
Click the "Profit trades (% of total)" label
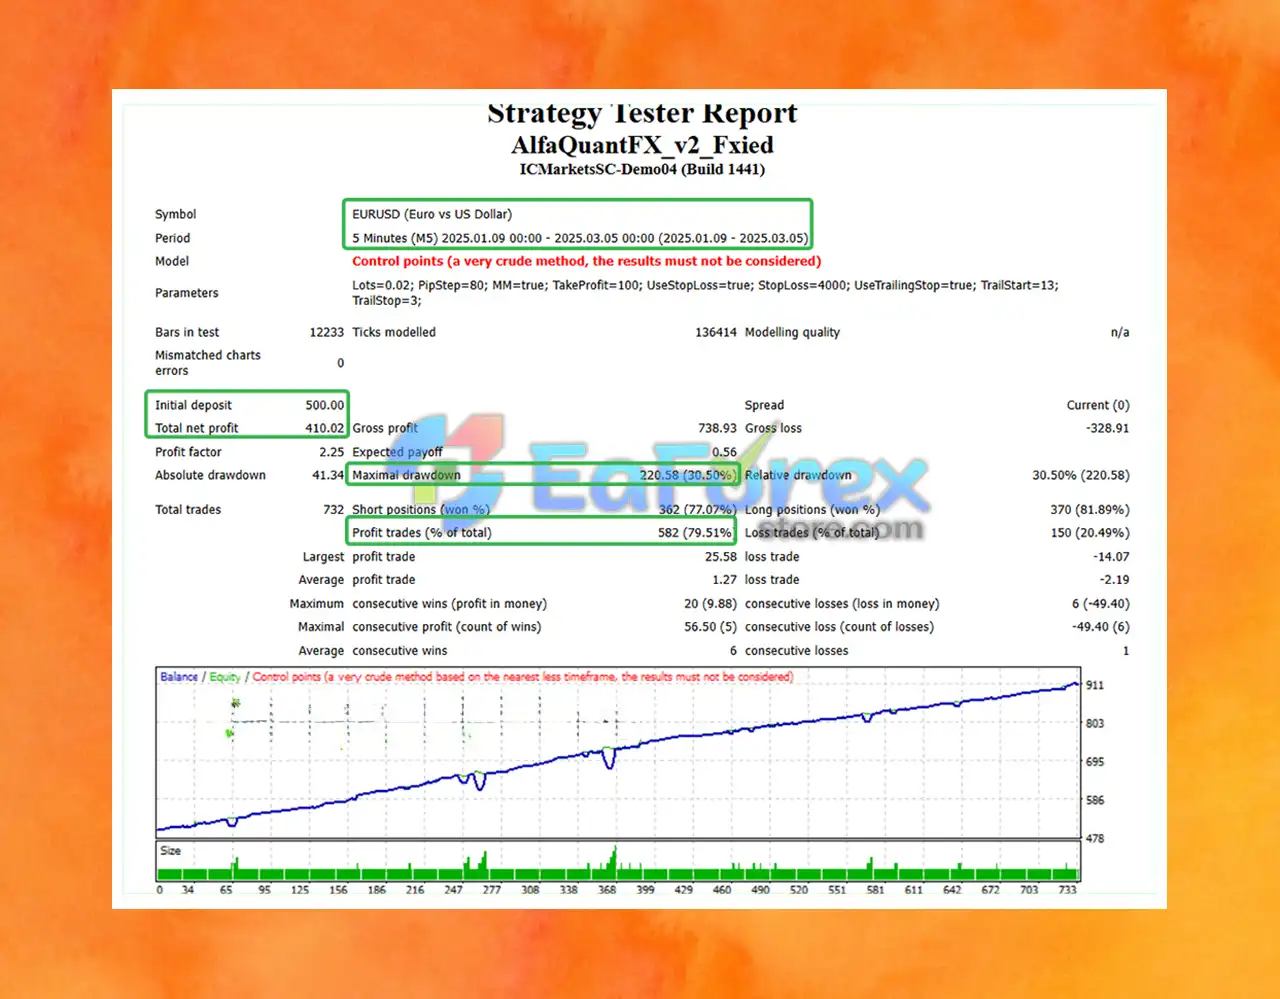click(422, 532)
